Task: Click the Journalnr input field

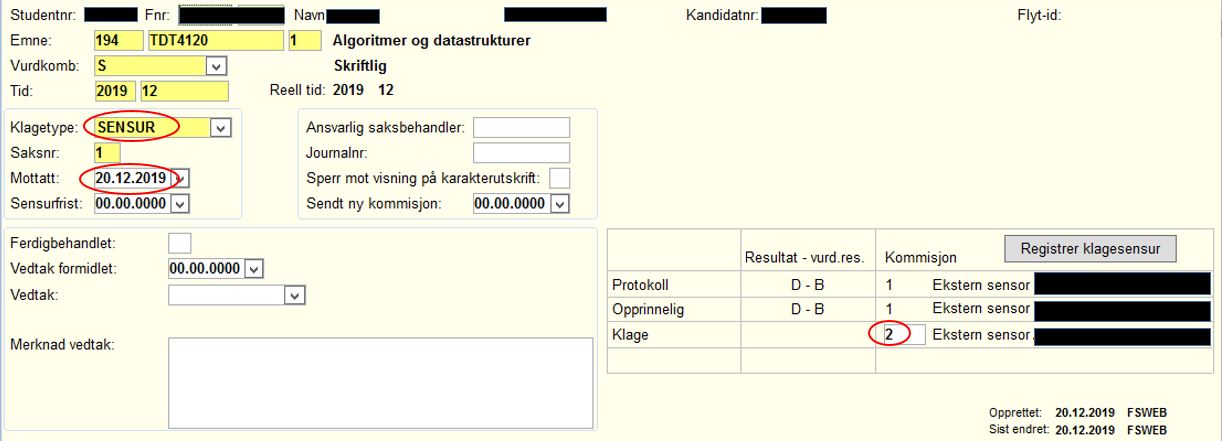Action: tap(521, 153)
